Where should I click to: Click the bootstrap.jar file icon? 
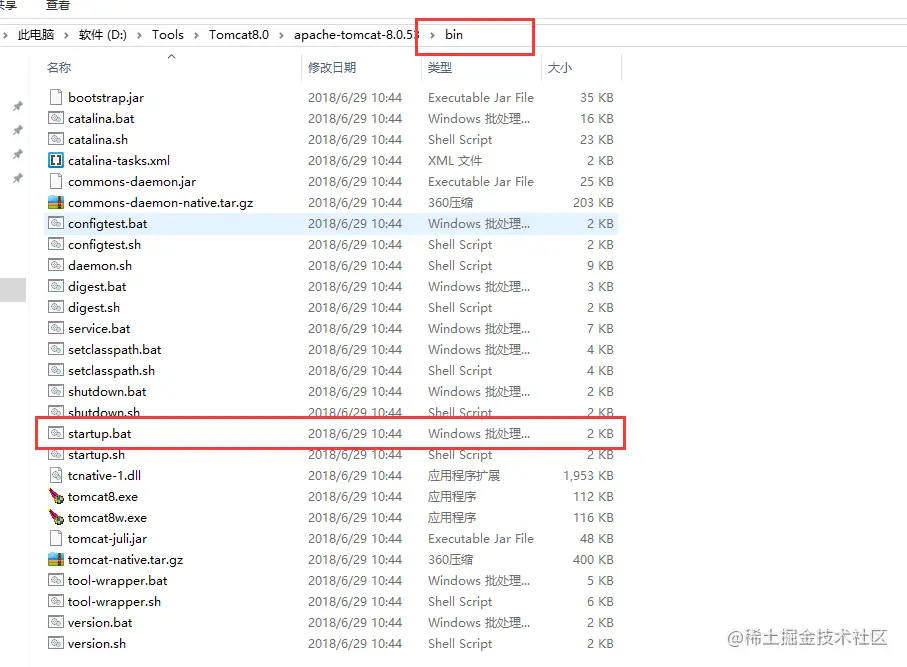[56, 97]
